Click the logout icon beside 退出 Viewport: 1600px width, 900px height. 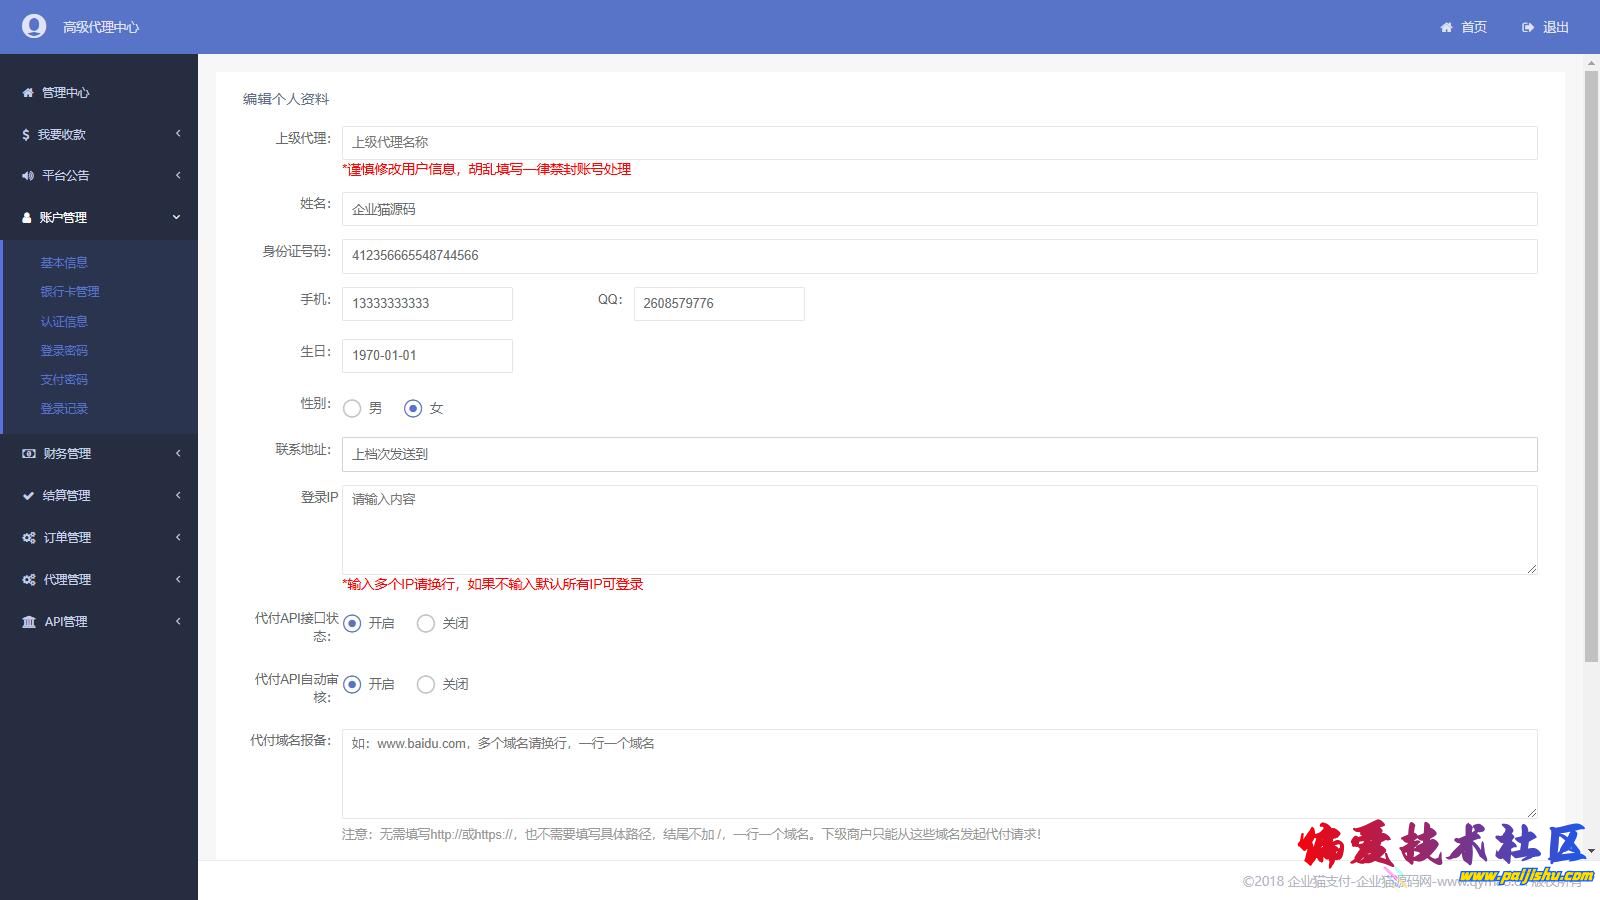pyautogui.click(x=1528, y=27)
